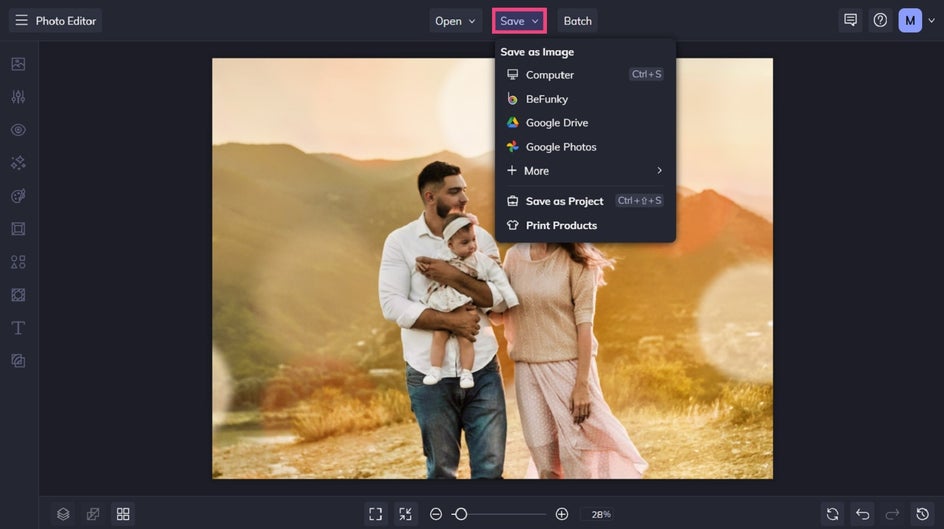This screenshot has width=944, height=529.
Task: Open the Textures tool in sidebar
Action: [18, 361]
